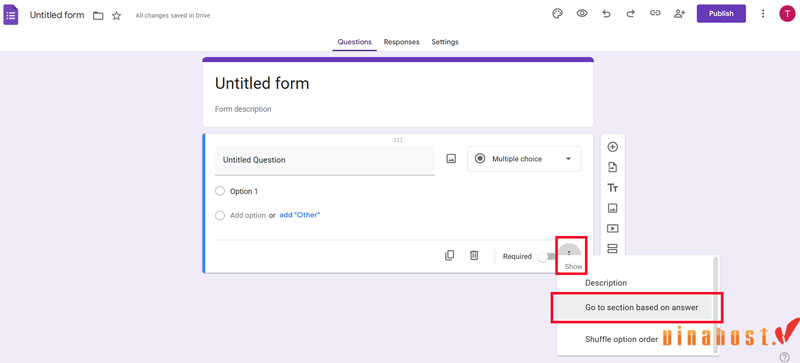The image size is (800, 363).
Task: Click the options menu scrollbar
Action: point(715,305)
